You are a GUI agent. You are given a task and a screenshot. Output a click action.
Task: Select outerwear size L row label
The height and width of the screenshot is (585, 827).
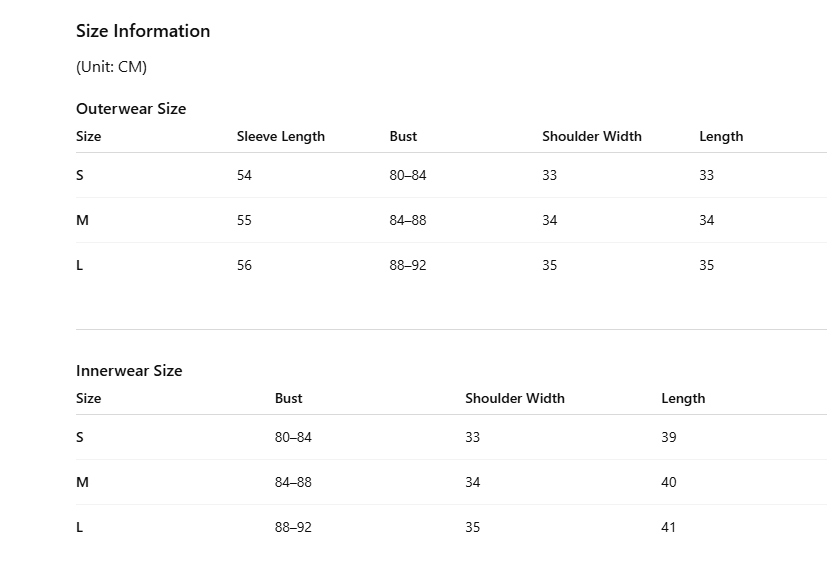[x=79, y=265]
